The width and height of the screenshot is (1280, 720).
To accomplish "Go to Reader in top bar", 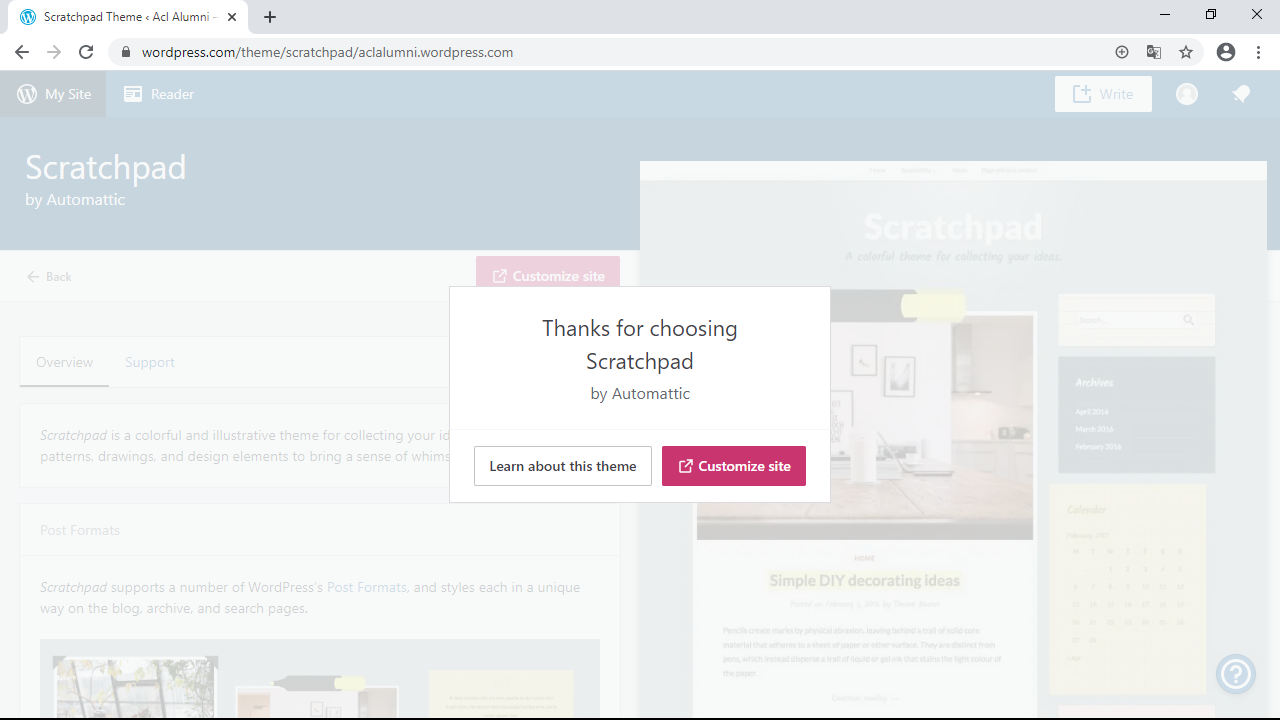I will [159, 94].
